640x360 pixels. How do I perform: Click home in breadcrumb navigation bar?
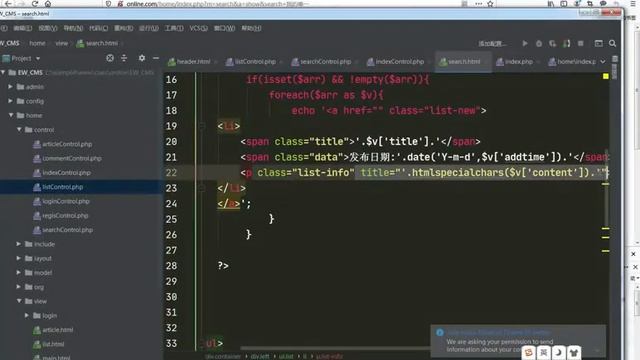click(x=37, y=43)
